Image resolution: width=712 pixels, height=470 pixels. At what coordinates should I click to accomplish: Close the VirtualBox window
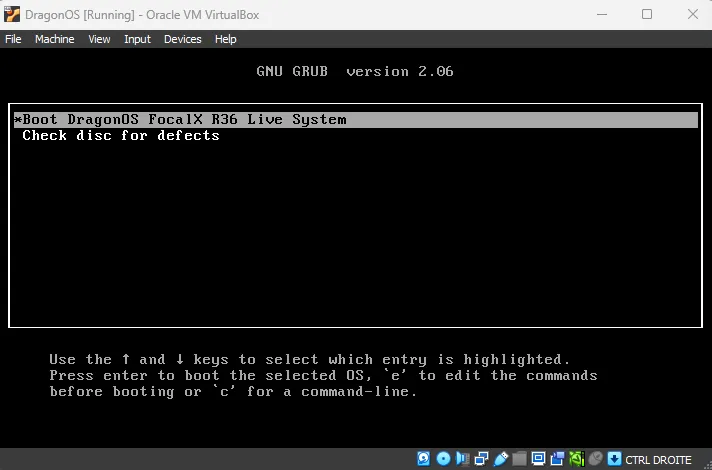click(693, 15)
